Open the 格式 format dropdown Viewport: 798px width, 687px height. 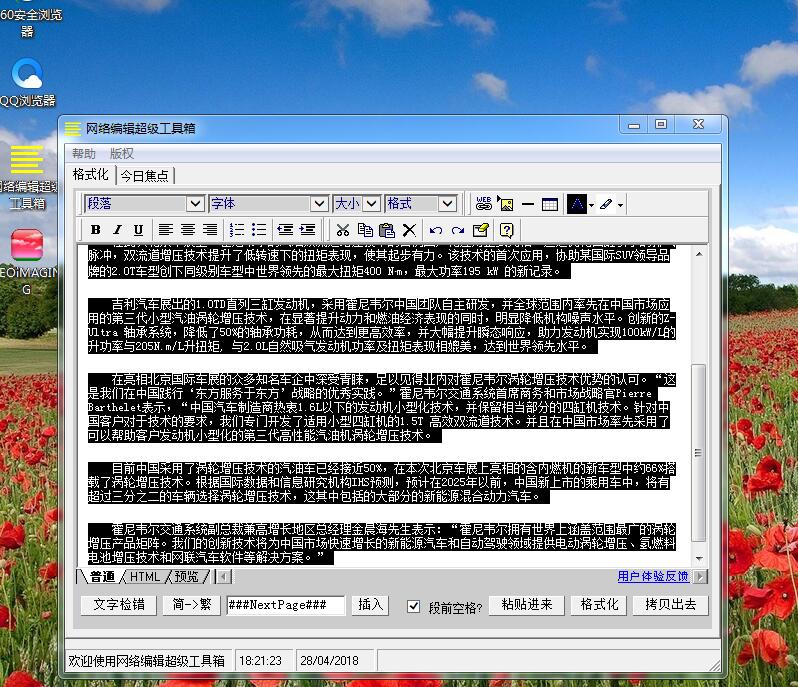[x=447, y=204]
